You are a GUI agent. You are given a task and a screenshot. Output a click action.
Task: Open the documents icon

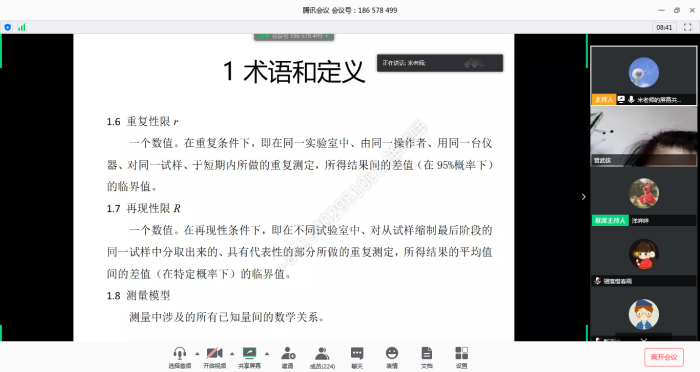click(x=426, y=353)
